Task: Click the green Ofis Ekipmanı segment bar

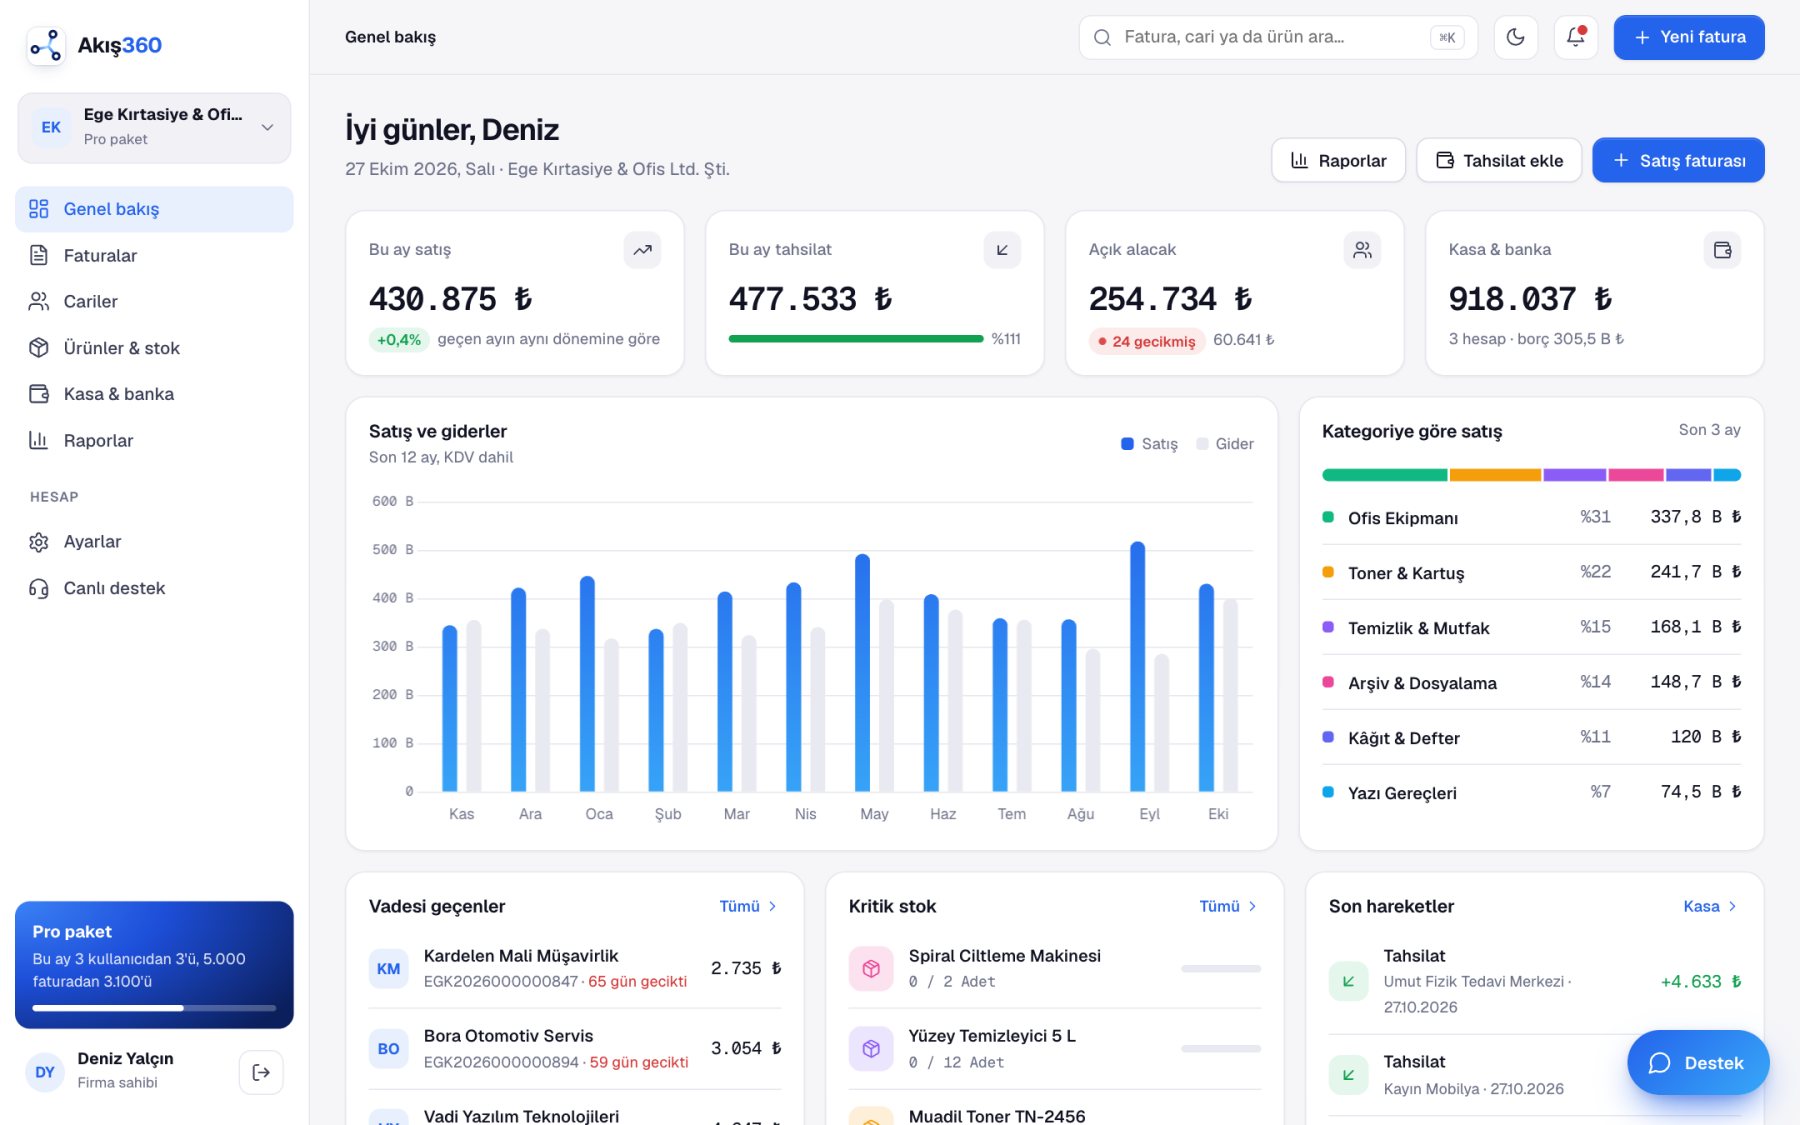Action: (x=1384, y=475)
